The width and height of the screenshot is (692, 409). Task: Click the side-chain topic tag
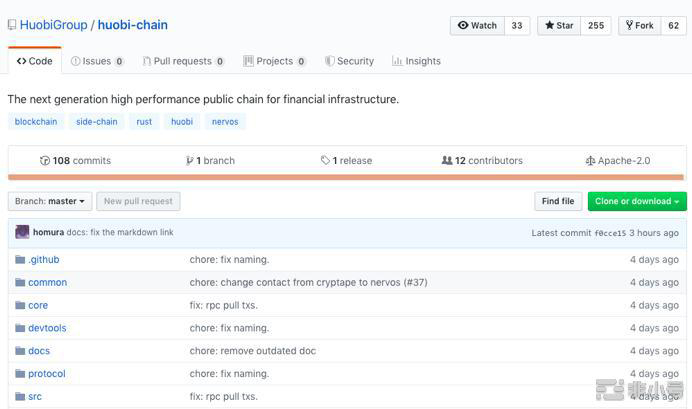(x=97, y=122)
